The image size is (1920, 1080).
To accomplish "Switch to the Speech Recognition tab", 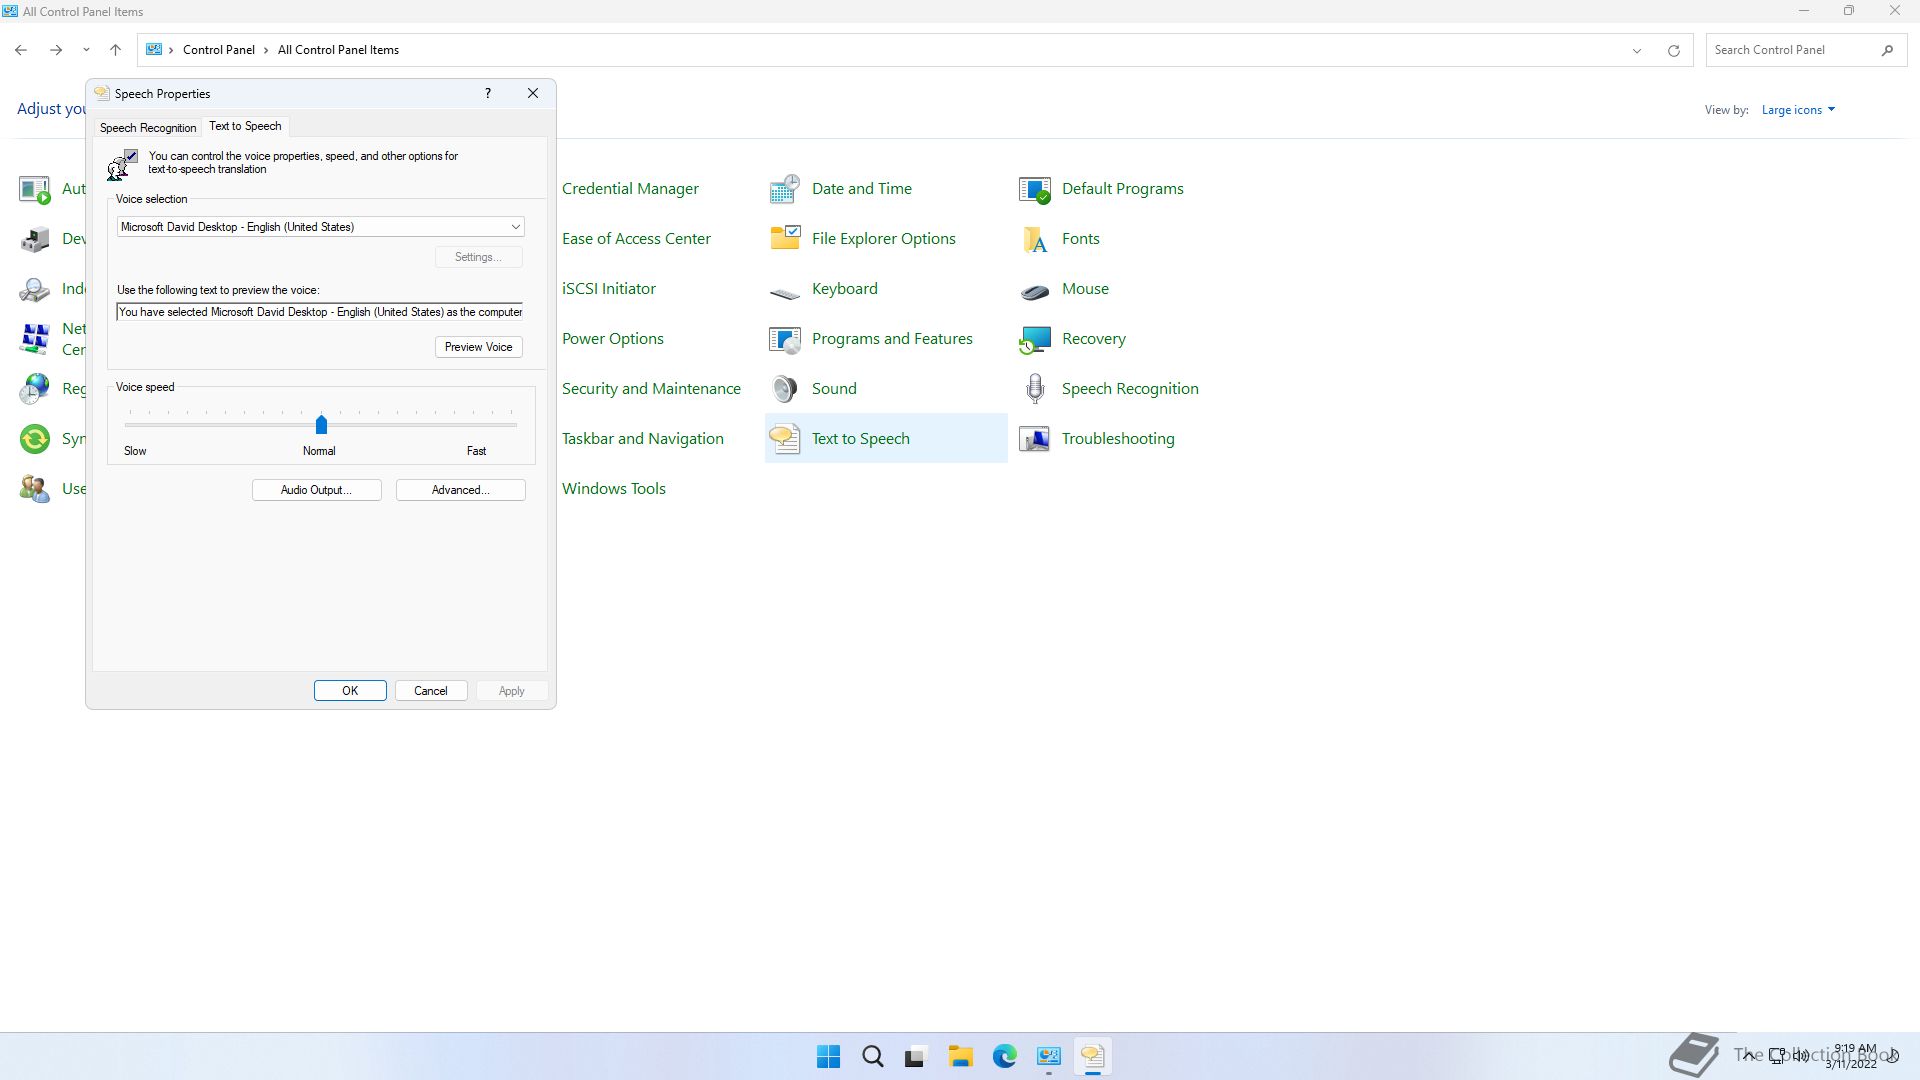I will click(148, 128).
